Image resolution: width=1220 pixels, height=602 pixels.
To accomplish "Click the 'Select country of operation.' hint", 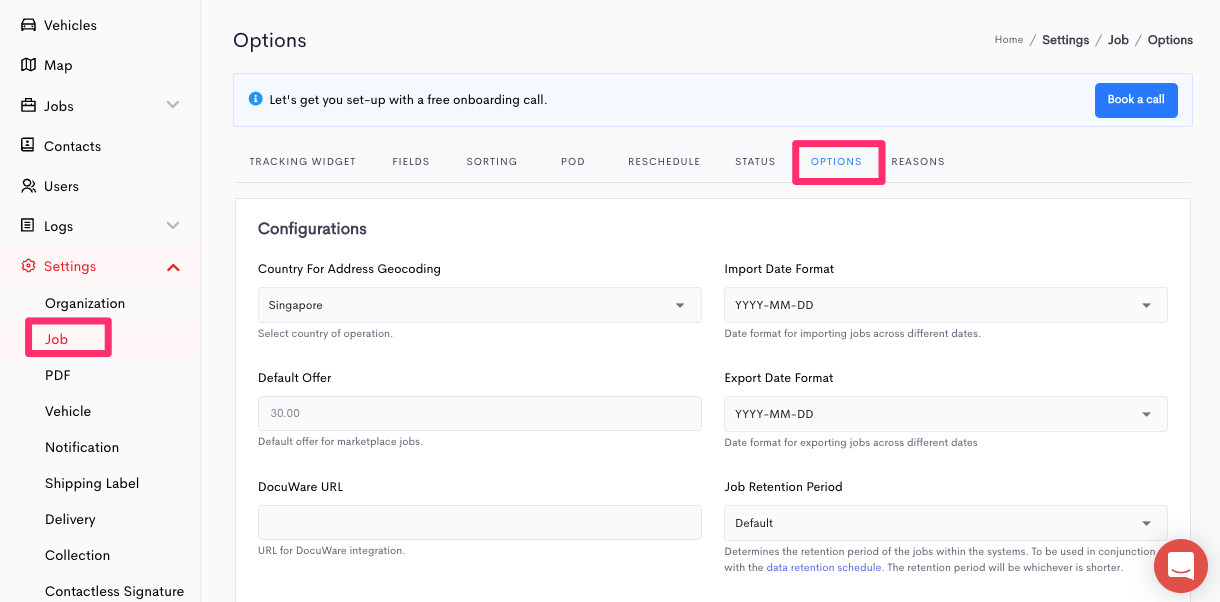I will [x=325, y=334].
